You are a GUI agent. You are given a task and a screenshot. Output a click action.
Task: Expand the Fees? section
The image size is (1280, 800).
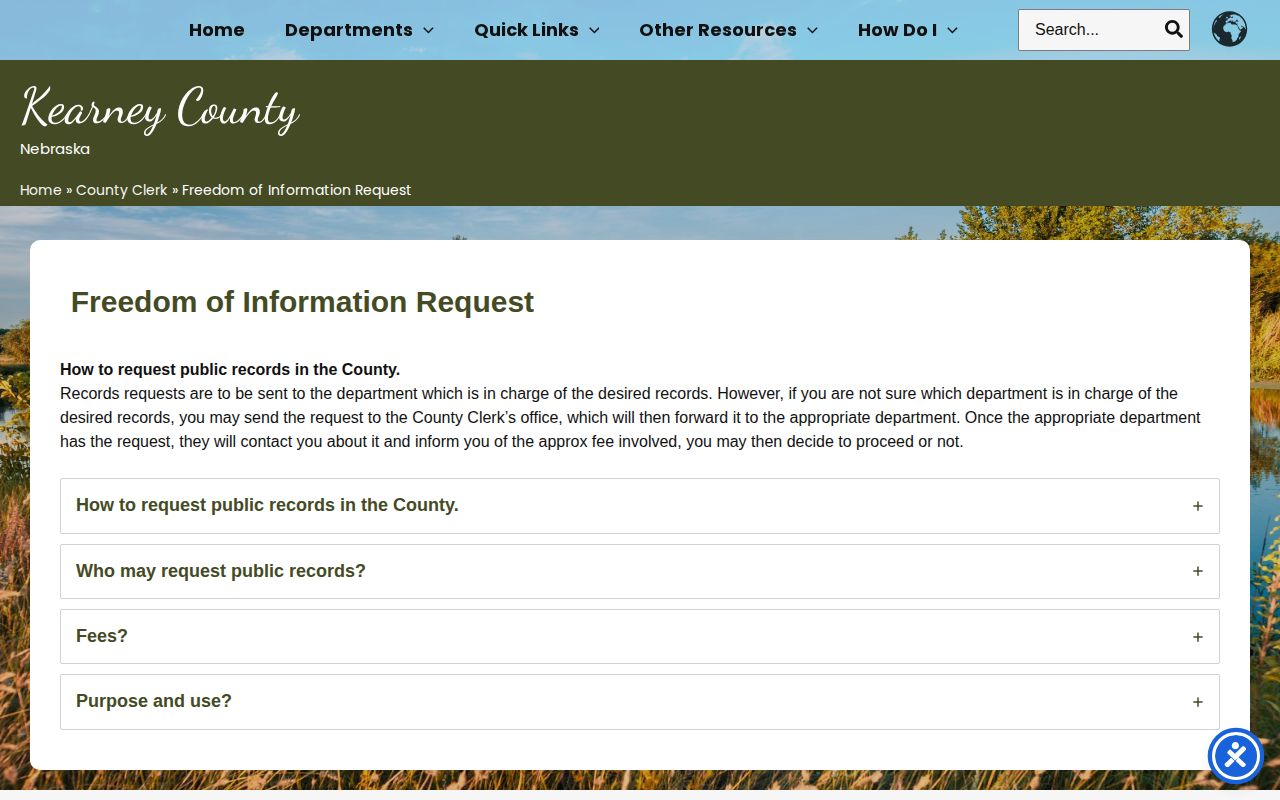pos(640,636)
